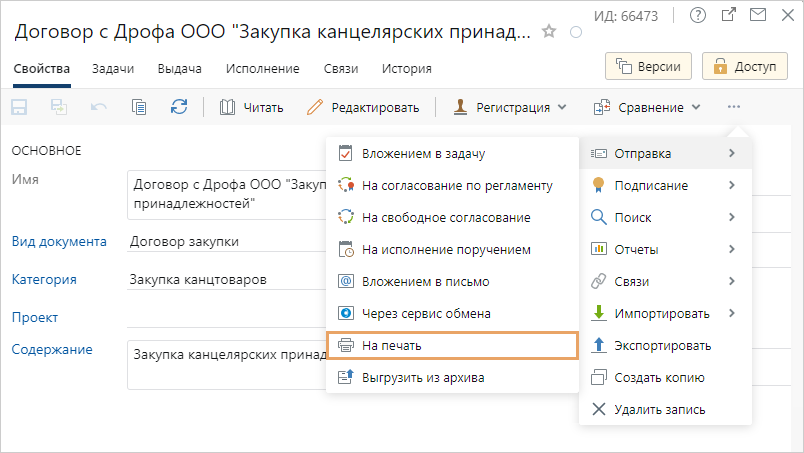Click the star favorite icon beside the title
The height and width of the screenshot is (453, 804).
(548, 32)
